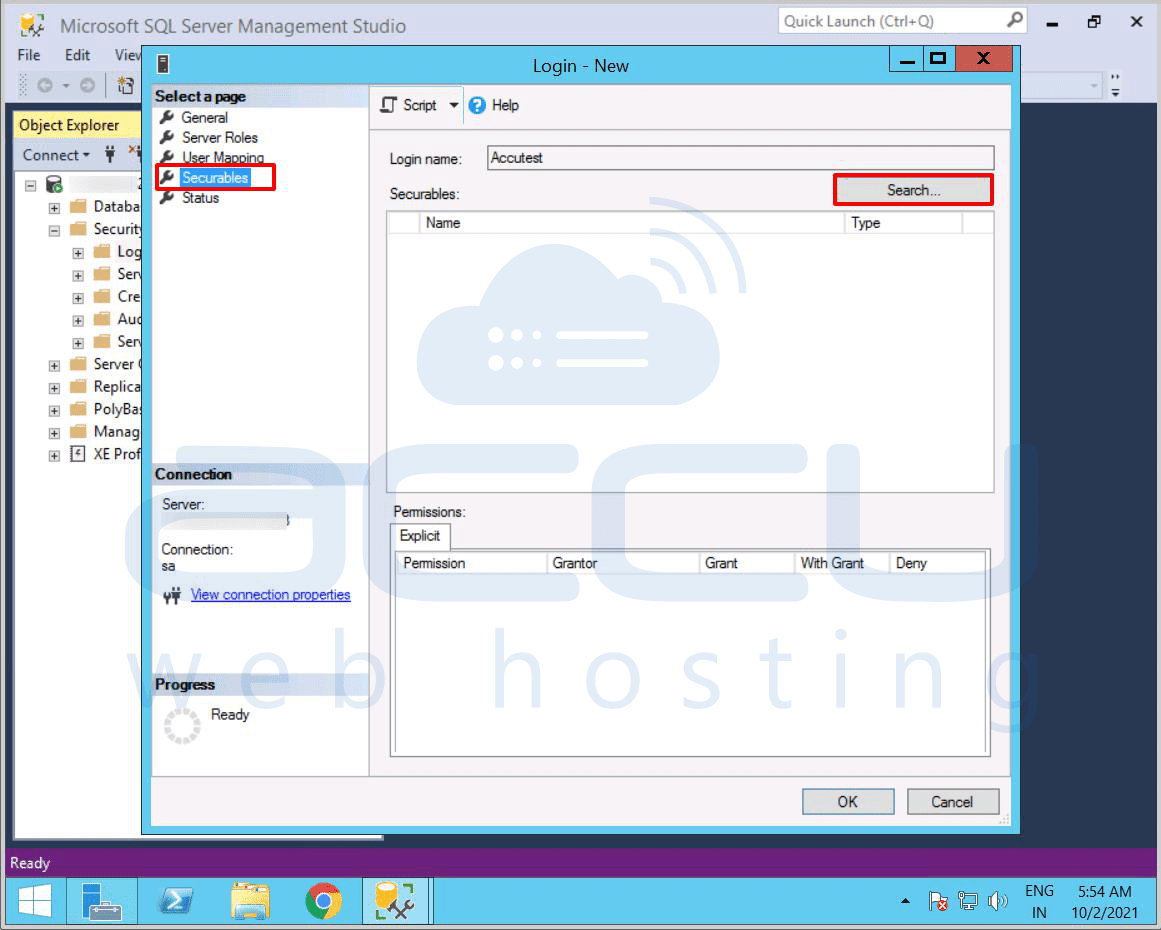This screenshot has height=930, width=1161.
Task: Select the Explicit permissions tab
Action: (420, 535)
